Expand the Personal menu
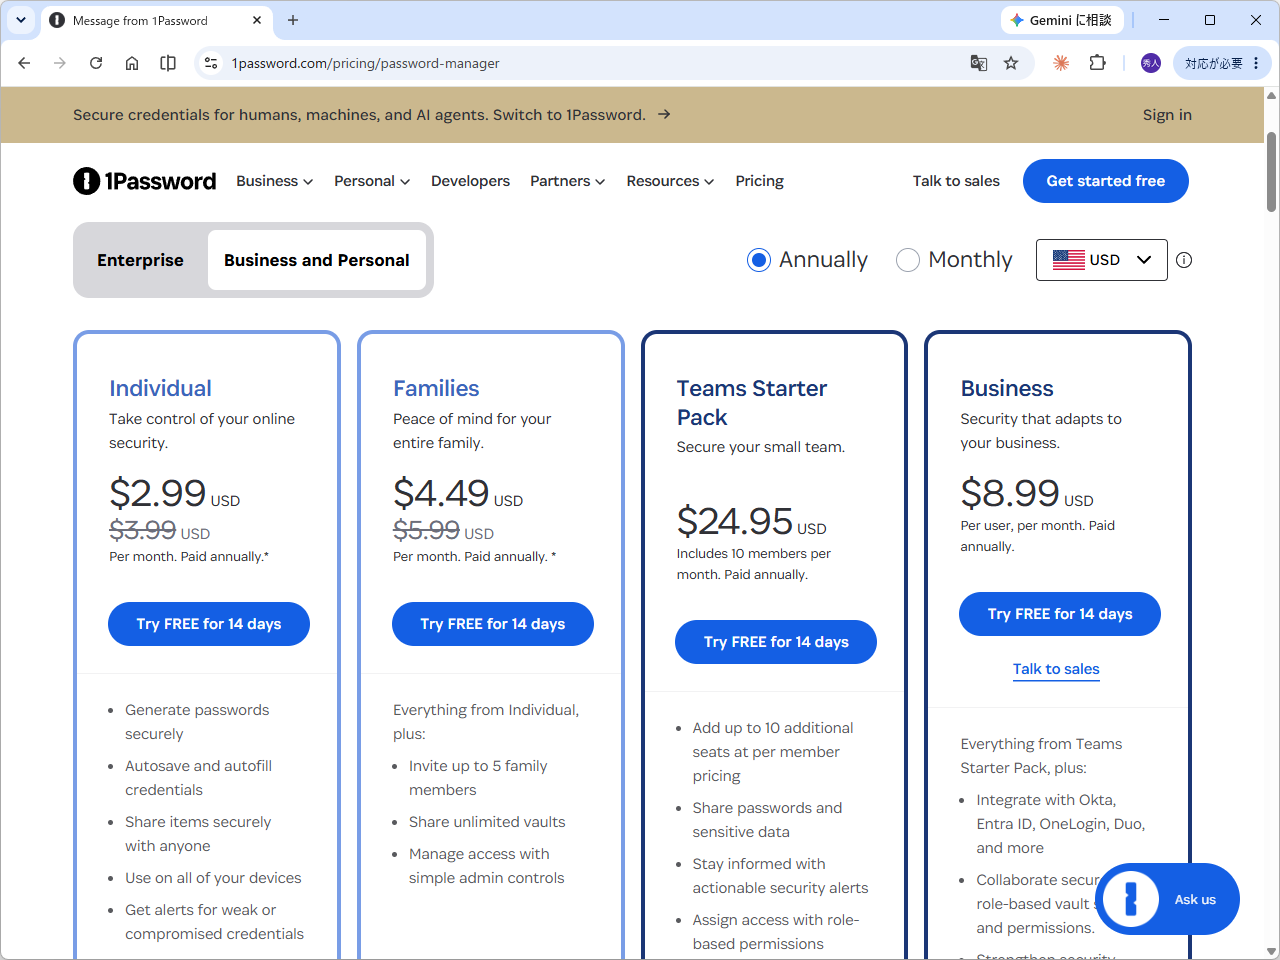 (372, 181)
